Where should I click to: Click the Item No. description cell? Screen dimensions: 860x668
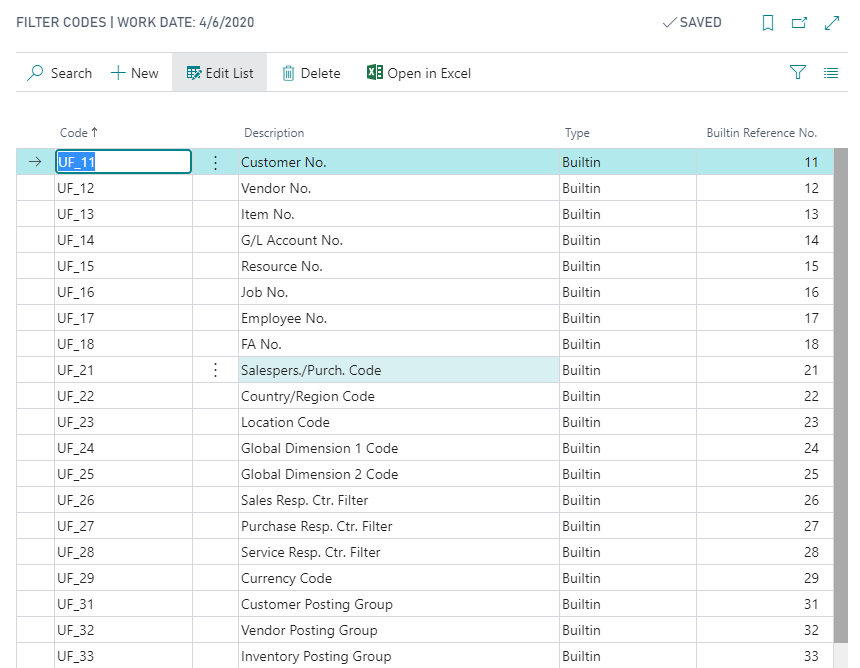pos(399,214)
